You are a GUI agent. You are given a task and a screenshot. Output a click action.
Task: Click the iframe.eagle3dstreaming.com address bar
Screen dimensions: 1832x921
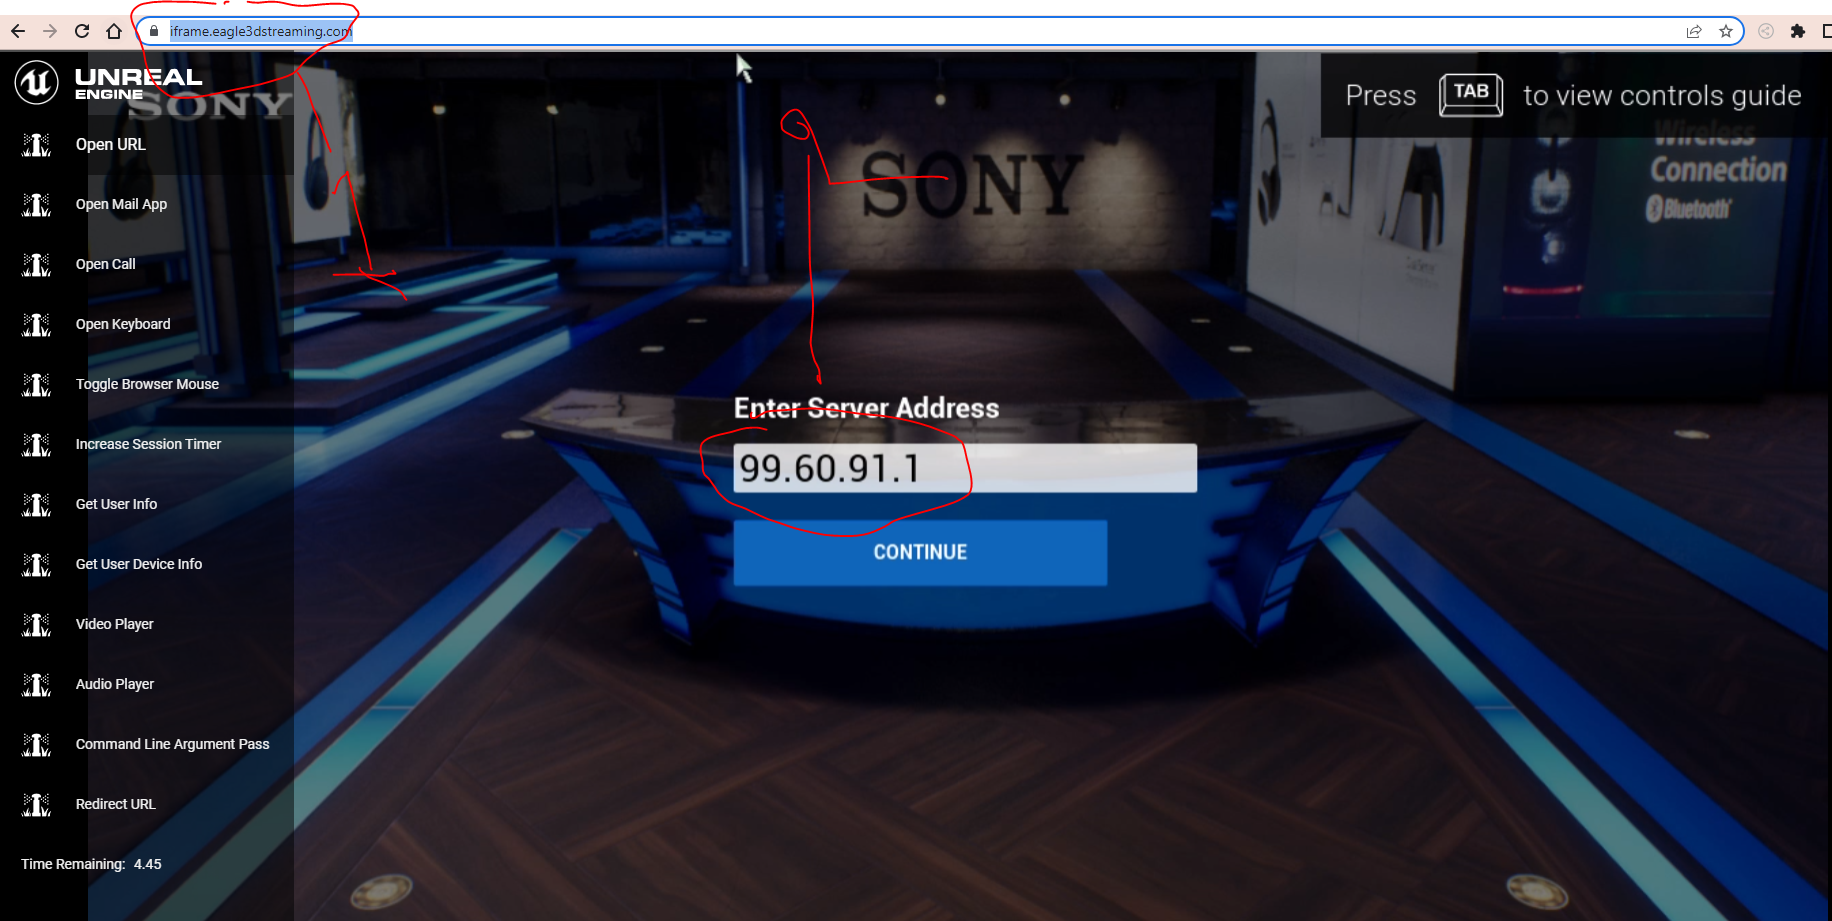[x=940, y=31]
